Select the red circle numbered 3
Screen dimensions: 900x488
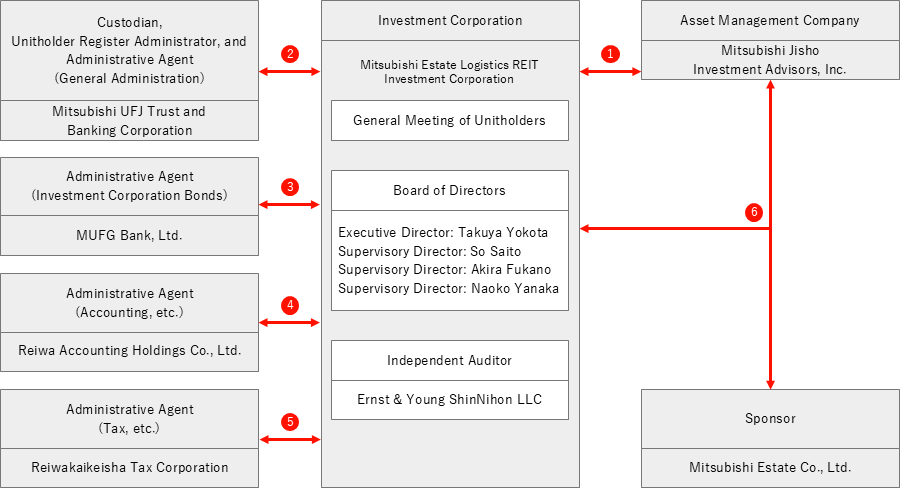[290, 187]
